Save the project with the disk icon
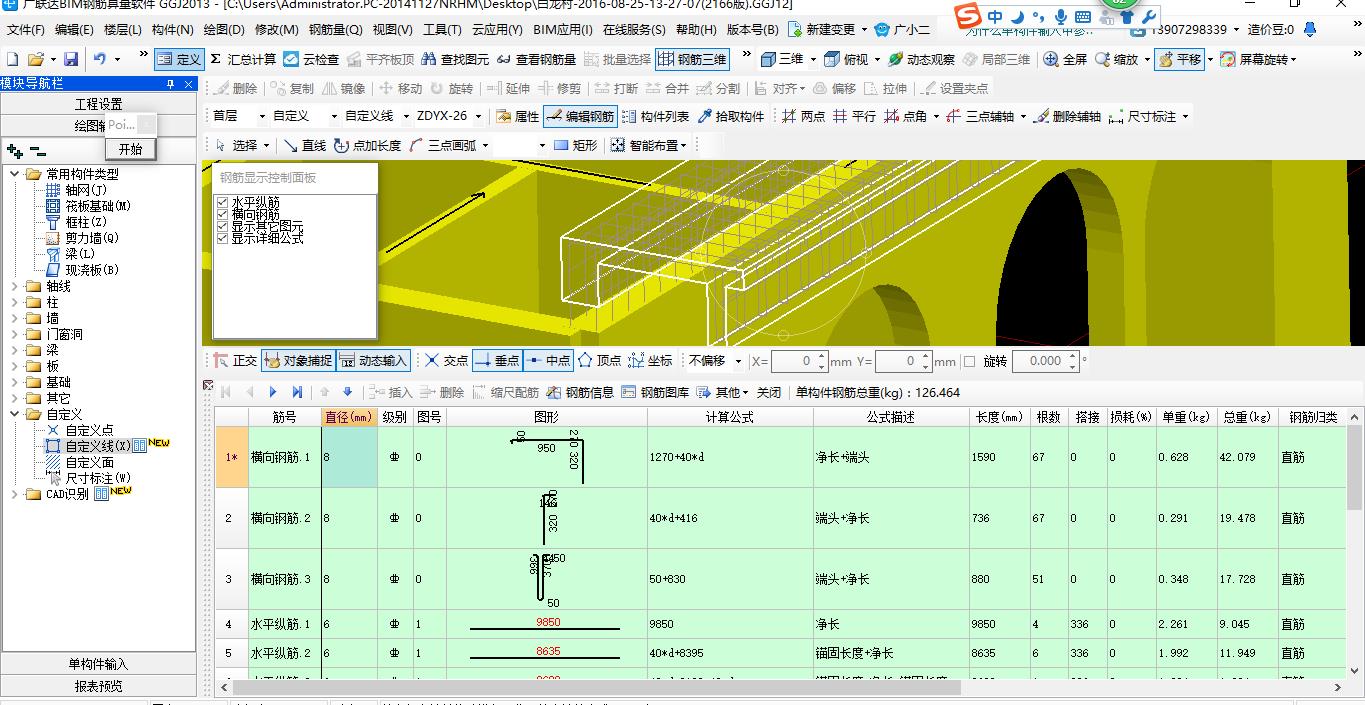Image resolution: width=1365 pixels, height=705 pixels. coord(71,59)
